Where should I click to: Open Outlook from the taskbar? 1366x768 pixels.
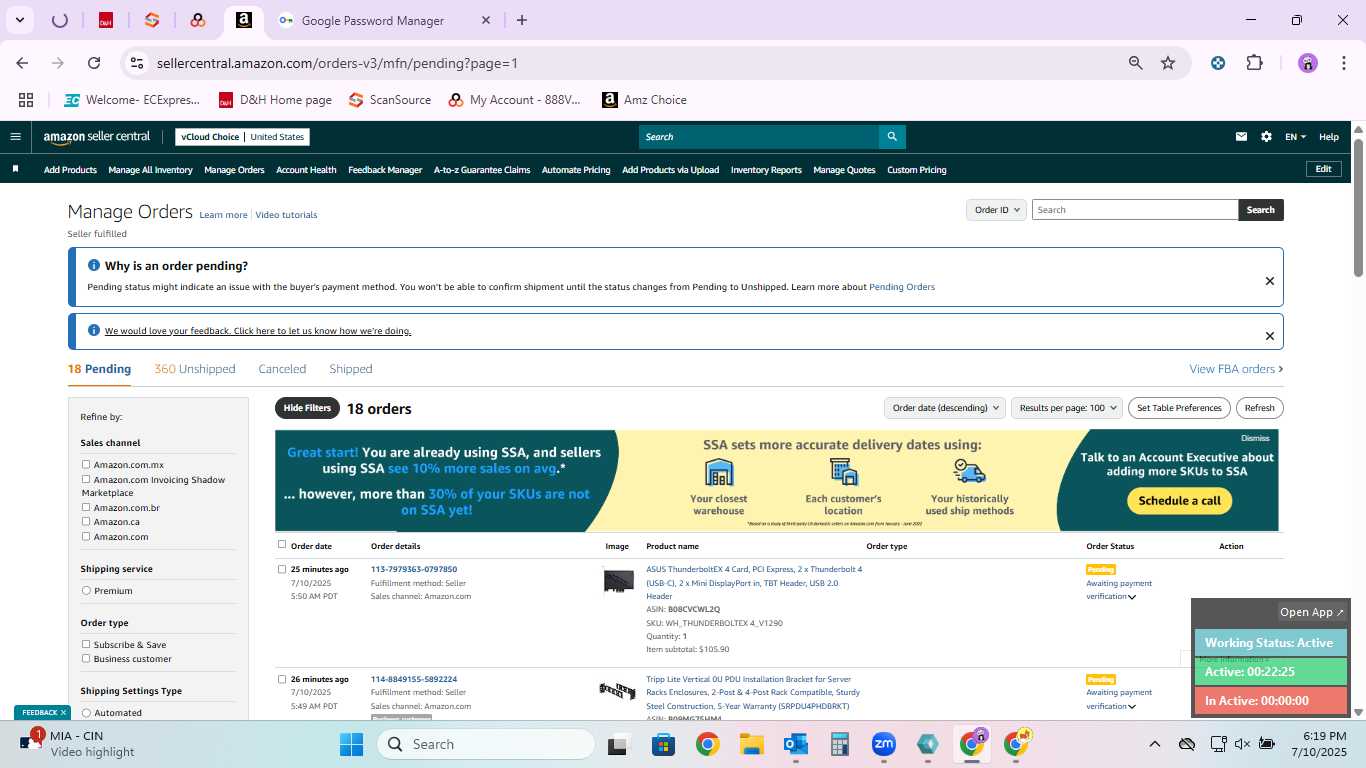(x=796, y=744)
